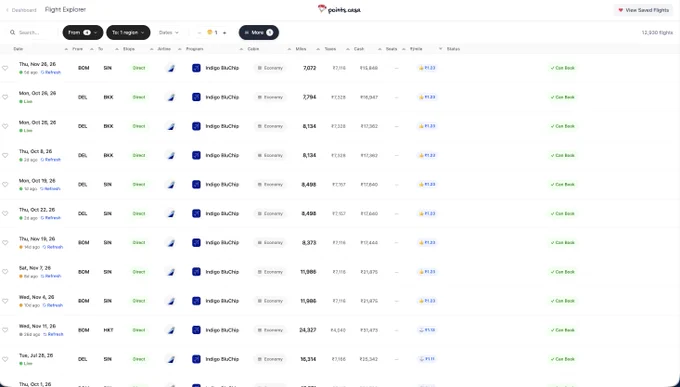The width and height of the screenshot is (680, 387).
Task: Click the airline logo in the 7,794 miles row
Action: click(x=171, y=97)
